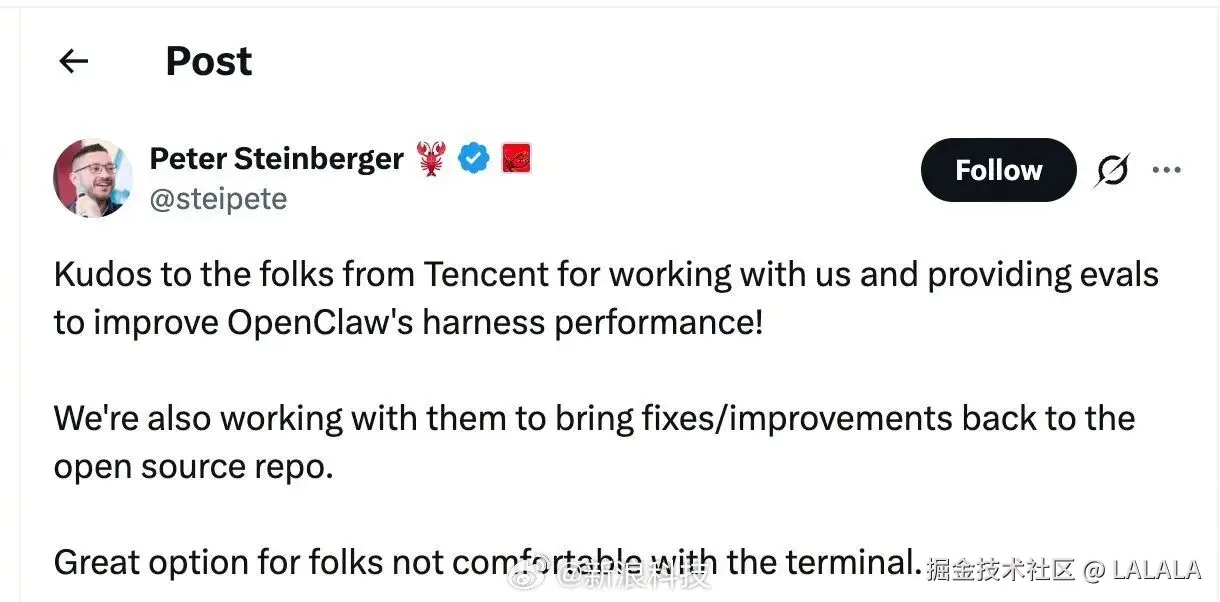The image size is (1220, 602).
Task: Open the three-dot more options menu
Action: click(1166, 171)
